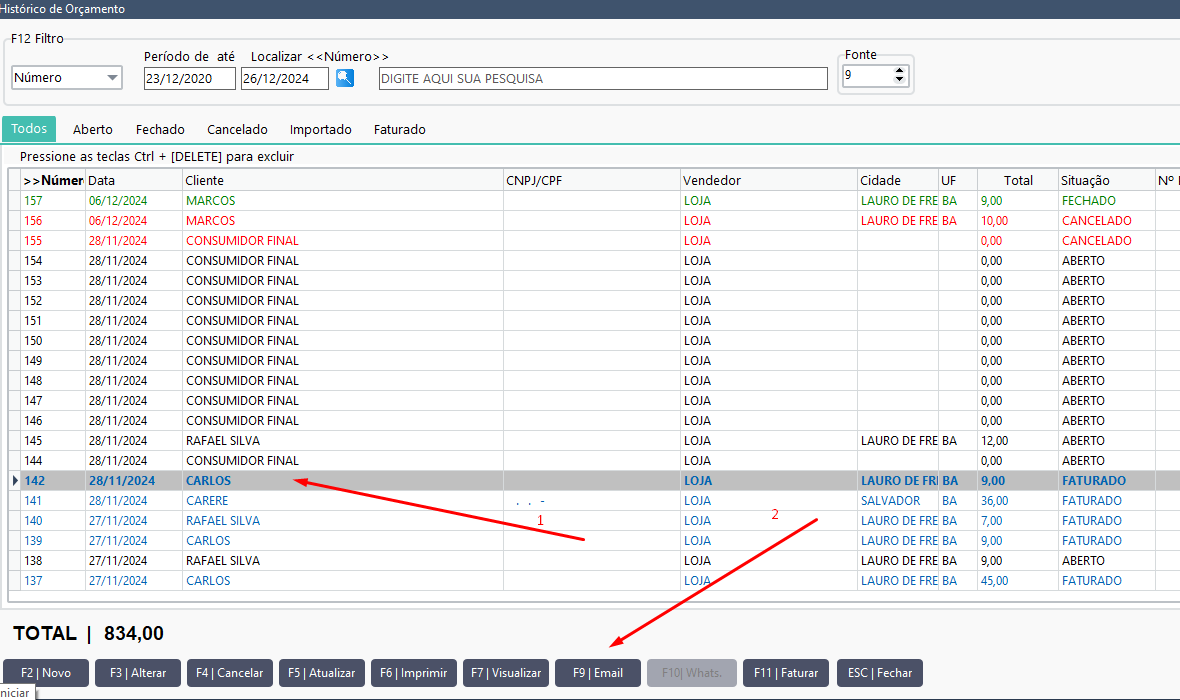Click the ESC | Fechar button
Viewport: 1180px width, 700px height.
(x=880, y=673)
